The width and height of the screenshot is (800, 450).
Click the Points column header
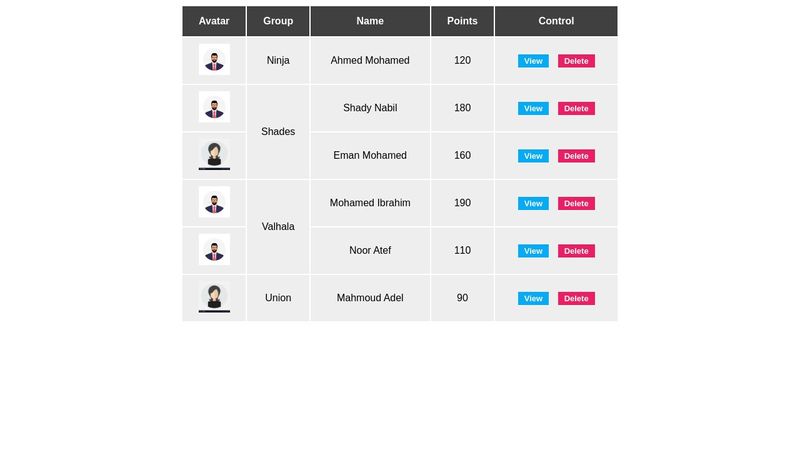pyautogui.click(x=462, y=21)
